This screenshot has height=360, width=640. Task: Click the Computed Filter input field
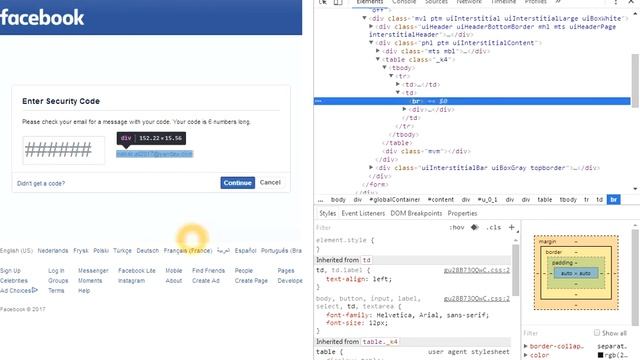[x=557, y=333]
